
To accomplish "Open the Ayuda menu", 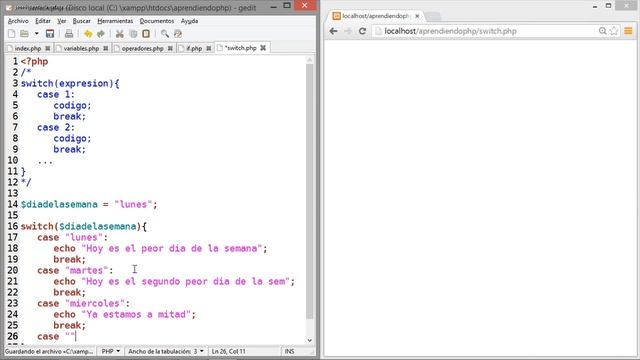I will [189, 21].
